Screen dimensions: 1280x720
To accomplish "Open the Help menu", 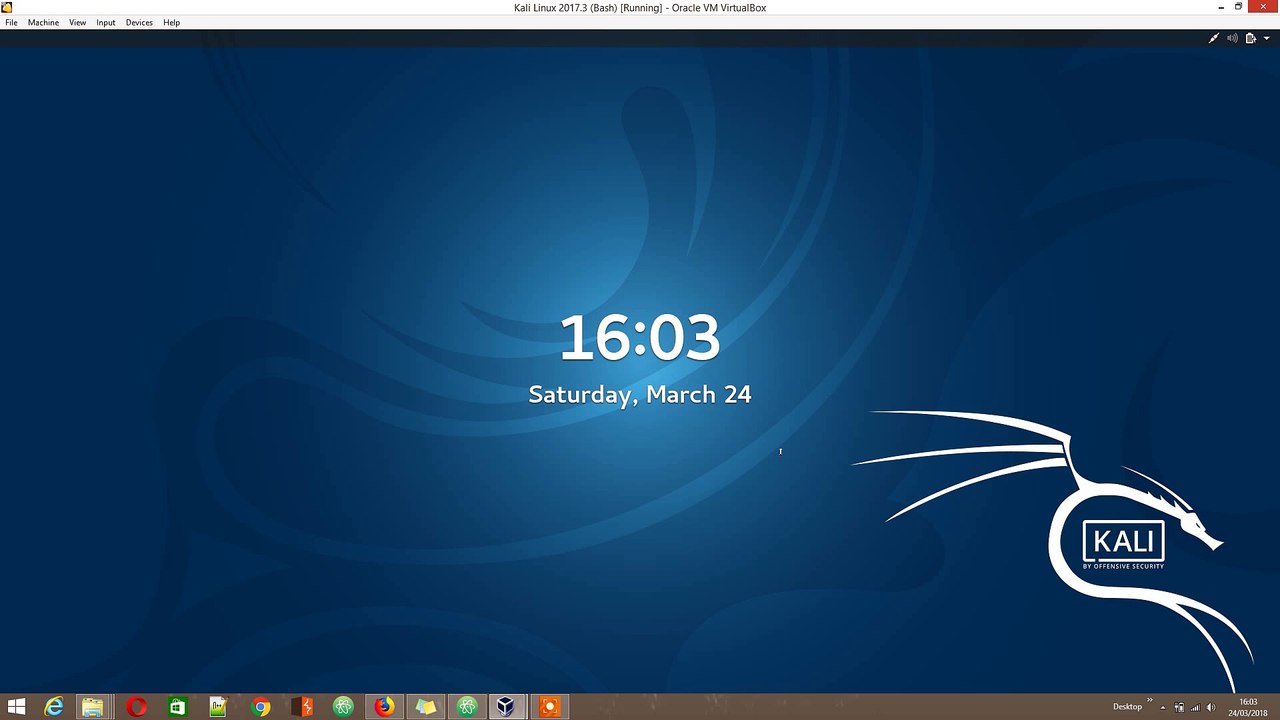I will (171, 22).
